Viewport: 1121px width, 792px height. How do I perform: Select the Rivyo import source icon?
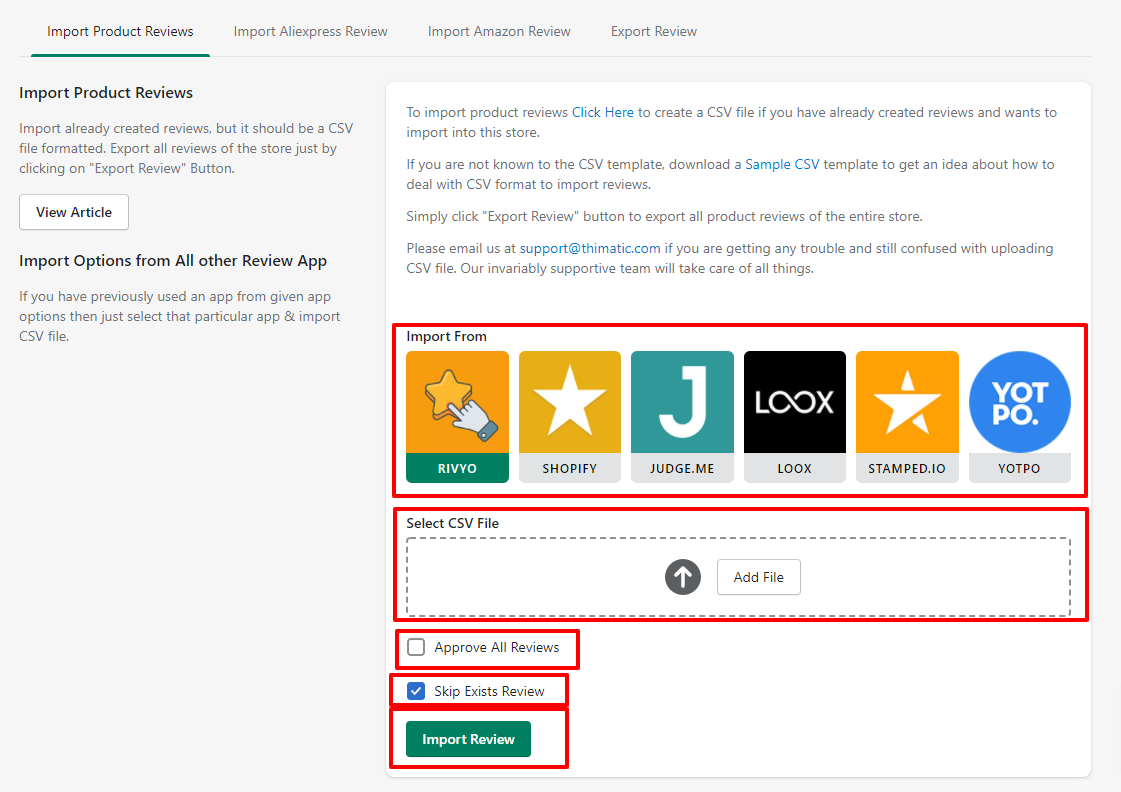click(457, 417)
